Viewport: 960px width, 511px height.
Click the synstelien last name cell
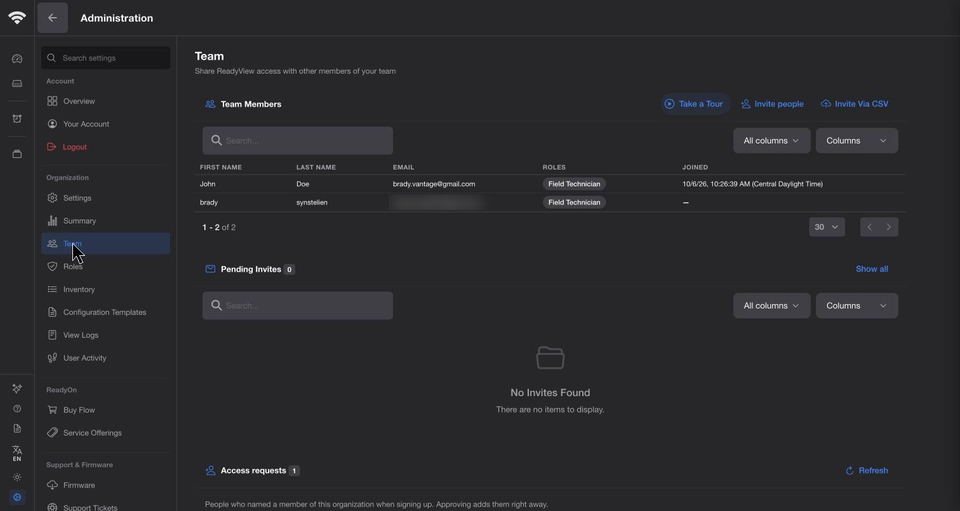[x=312, y=203]
